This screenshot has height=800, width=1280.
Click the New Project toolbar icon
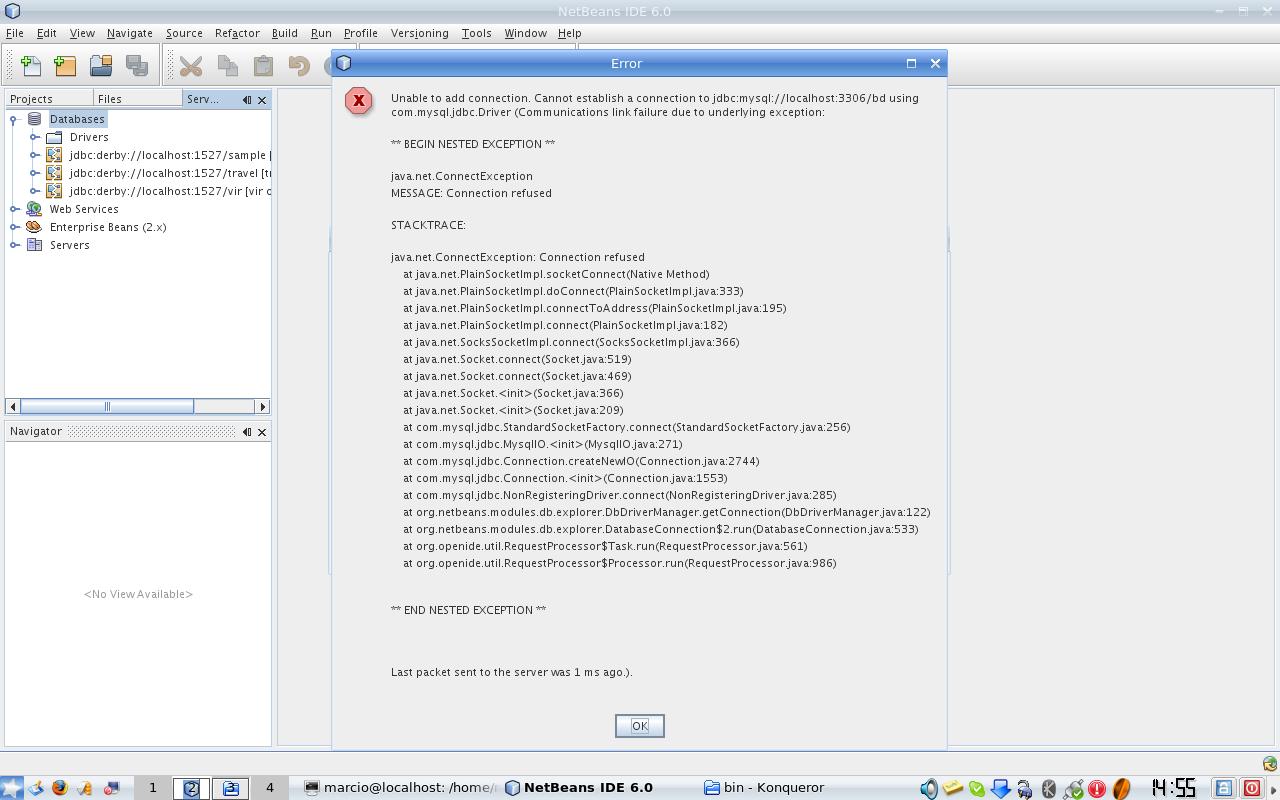coord(66,66)
